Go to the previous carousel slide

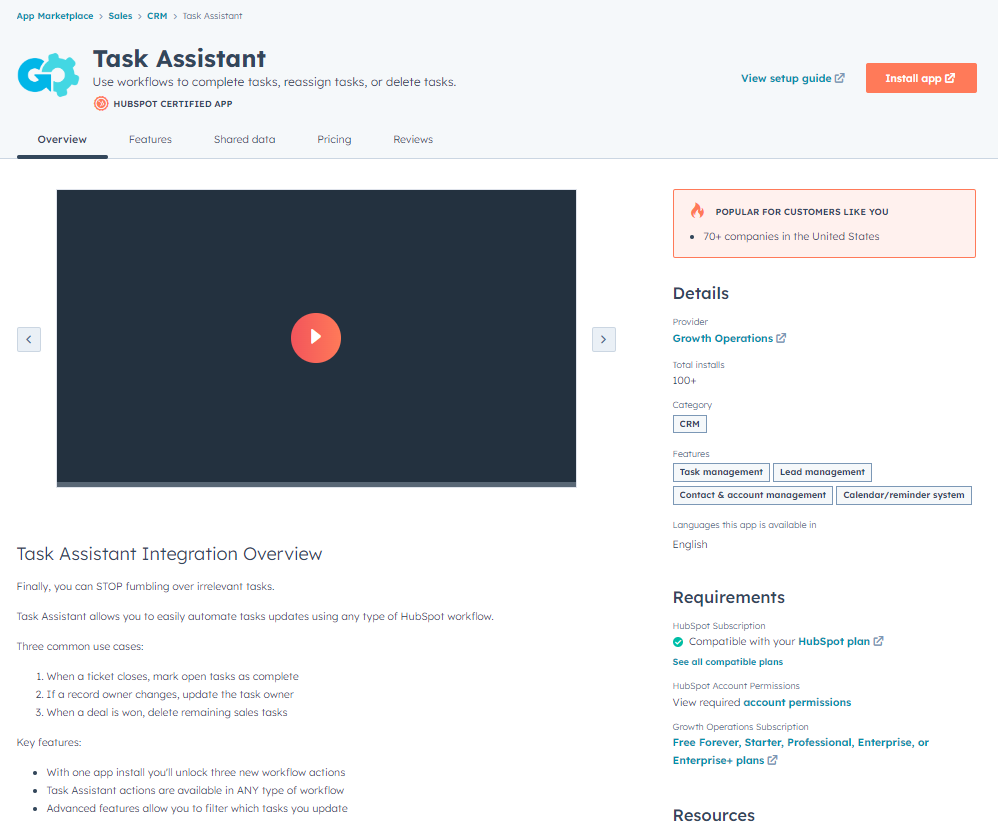coord(28,339)
